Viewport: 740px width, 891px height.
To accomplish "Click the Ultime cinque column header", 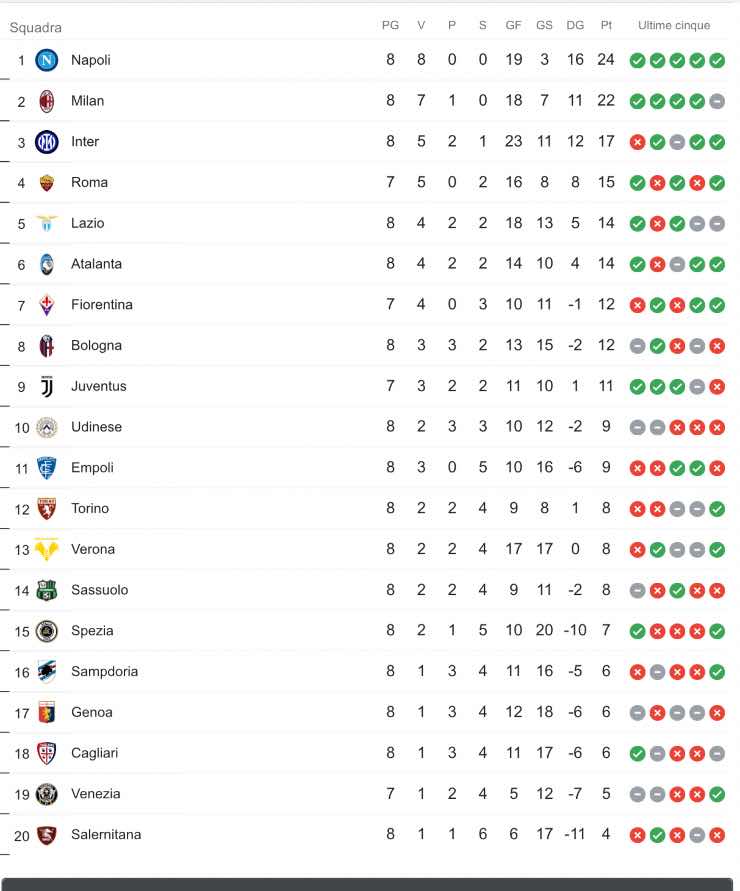I will [674, 26].
